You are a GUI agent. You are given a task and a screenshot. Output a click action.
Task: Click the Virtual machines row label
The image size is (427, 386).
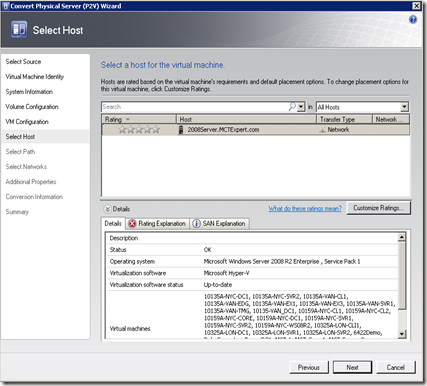tap(130, 329)
